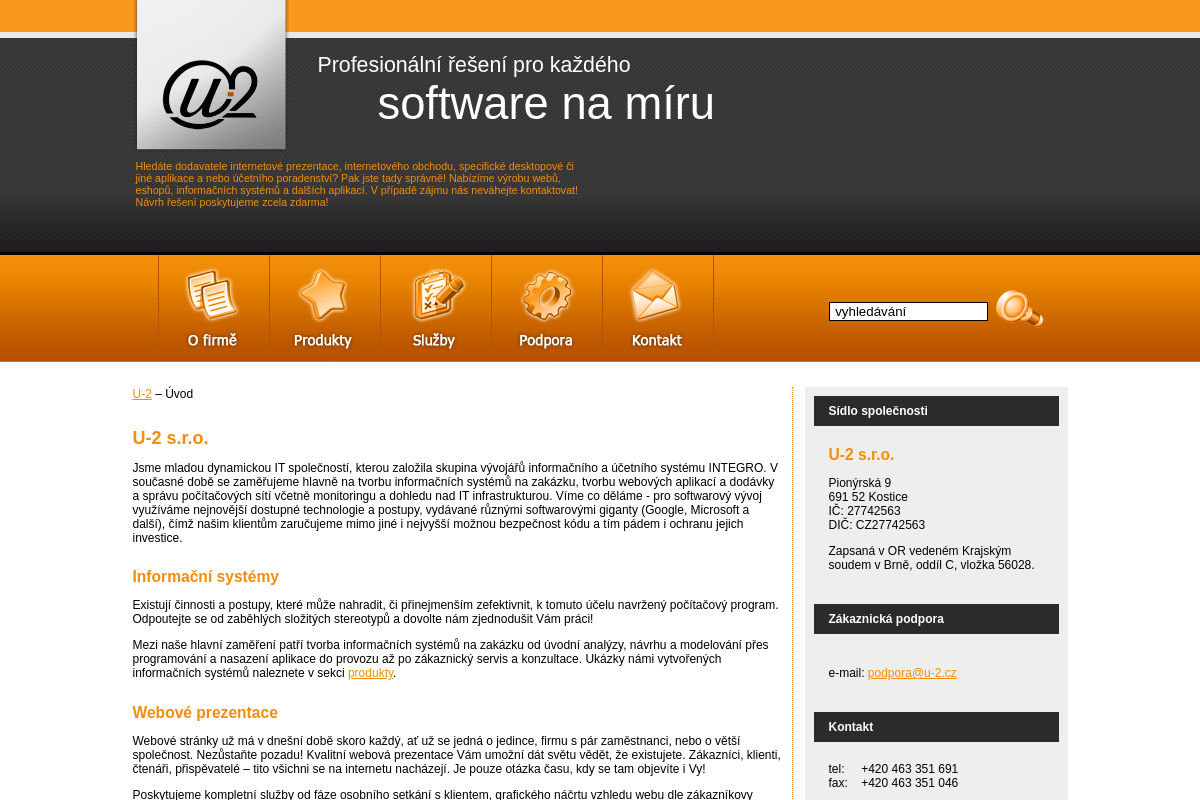Viewport: 1200px width, 800px height.
Task: Follow the U-2 breadcrumb link
Action: [x=142, y=394]
